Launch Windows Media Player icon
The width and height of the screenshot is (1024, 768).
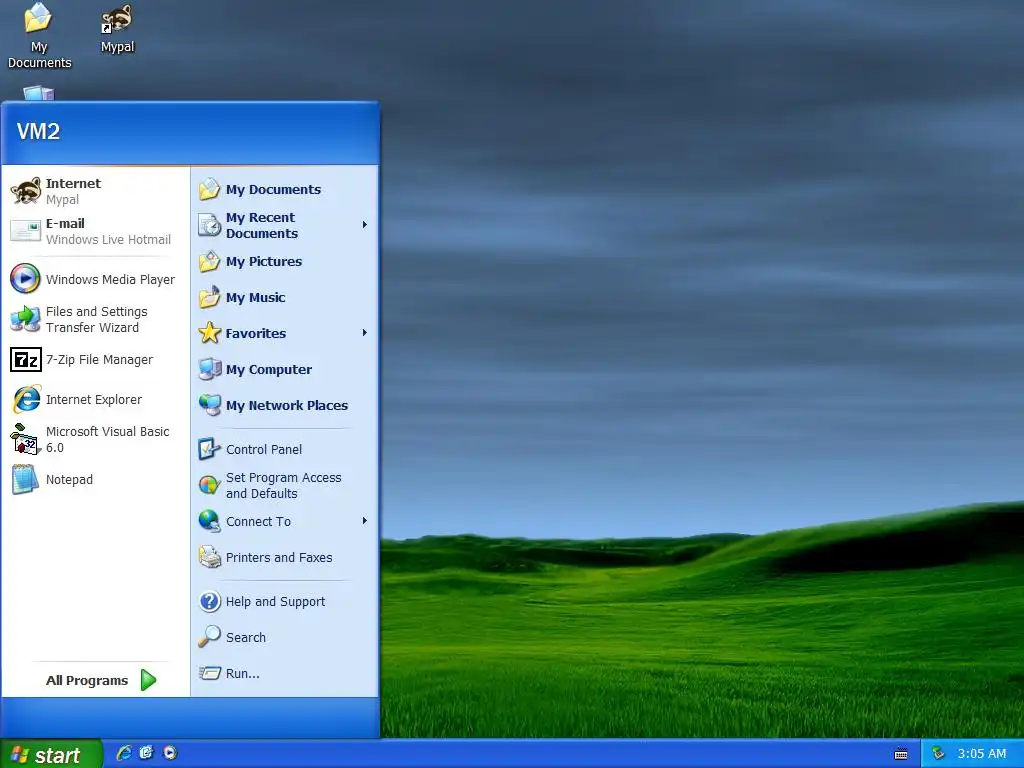[25, 279]
